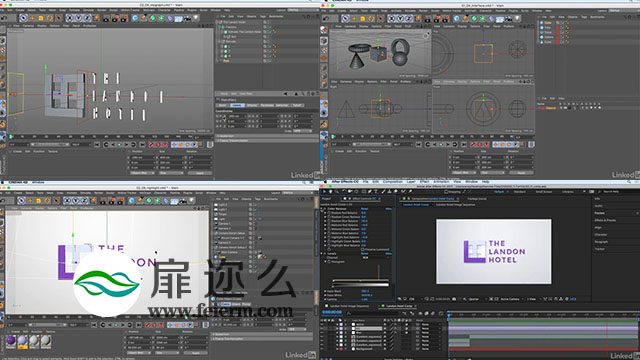Add Cube primitive in the cone-and-cube Cinema 4D window

[x=457, y=18]
